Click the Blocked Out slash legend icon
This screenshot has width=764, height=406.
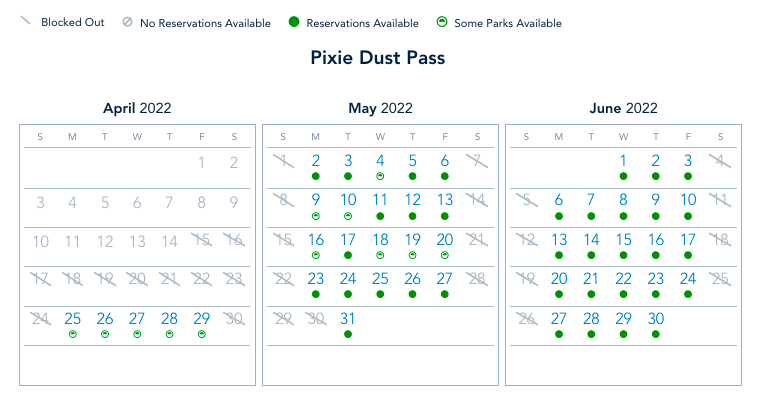point(26,22)
